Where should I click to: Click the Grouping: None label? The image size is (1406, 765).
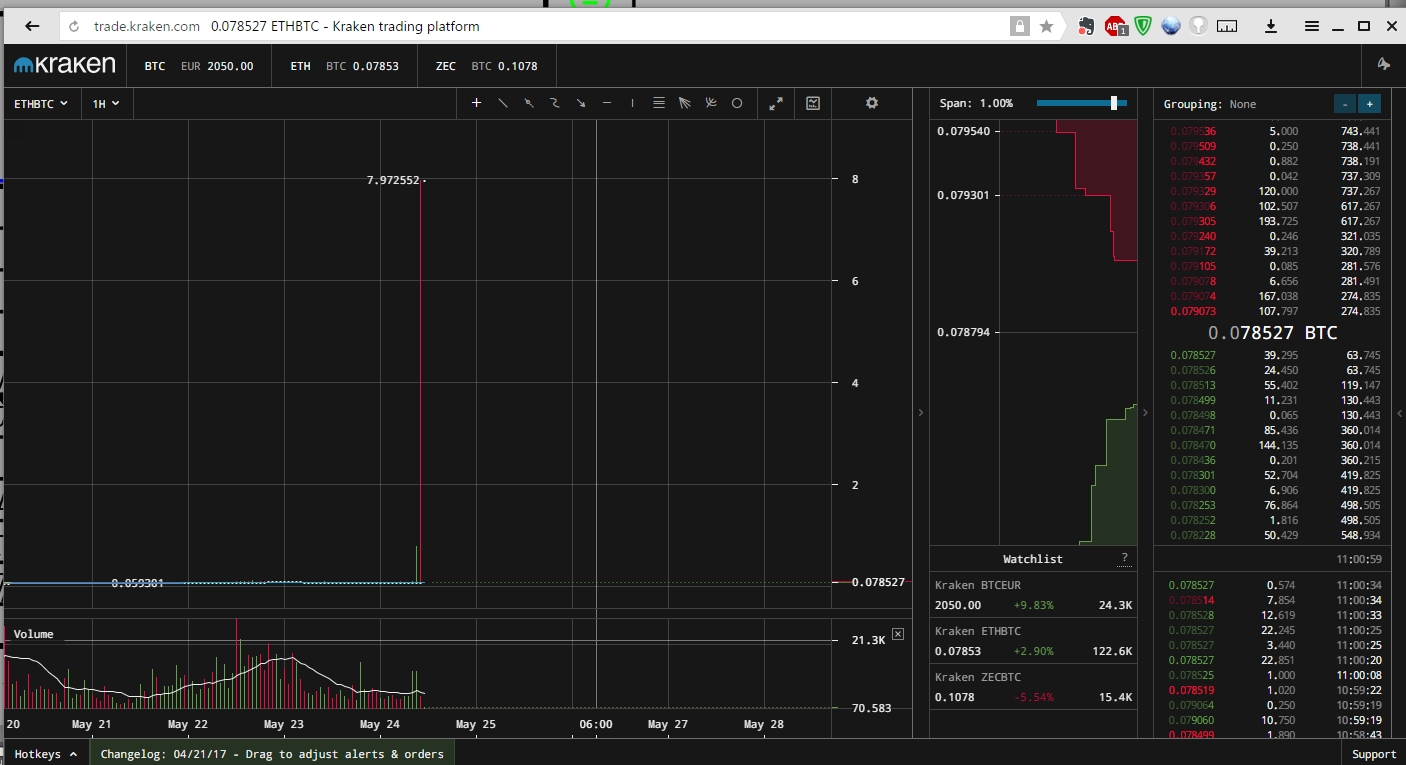(x=1210, y=104)
